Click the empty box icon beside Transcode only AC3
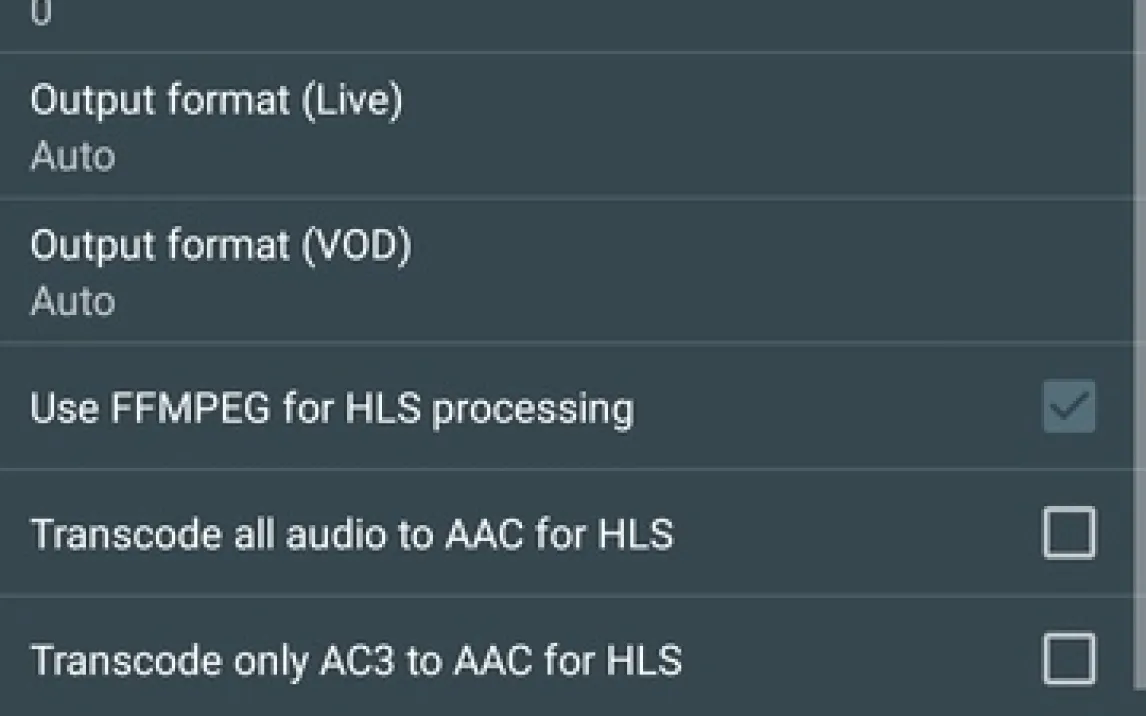The image size is (1146, 716). 1069,659
